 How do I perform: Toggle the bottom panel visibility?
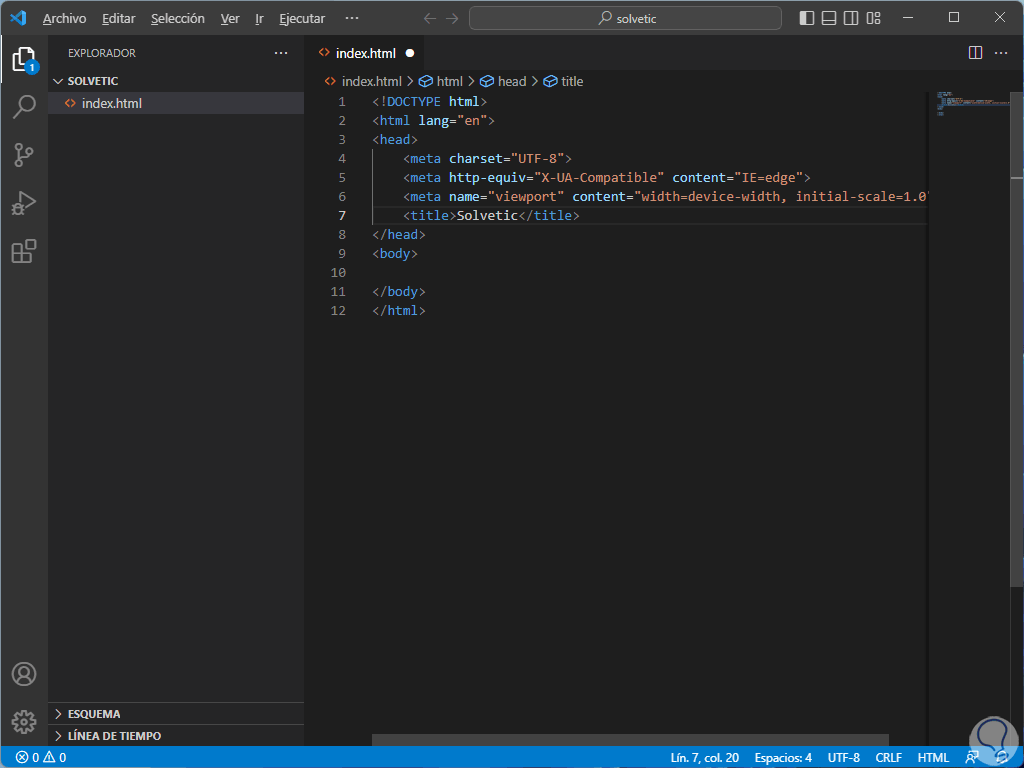coord(829,18)
